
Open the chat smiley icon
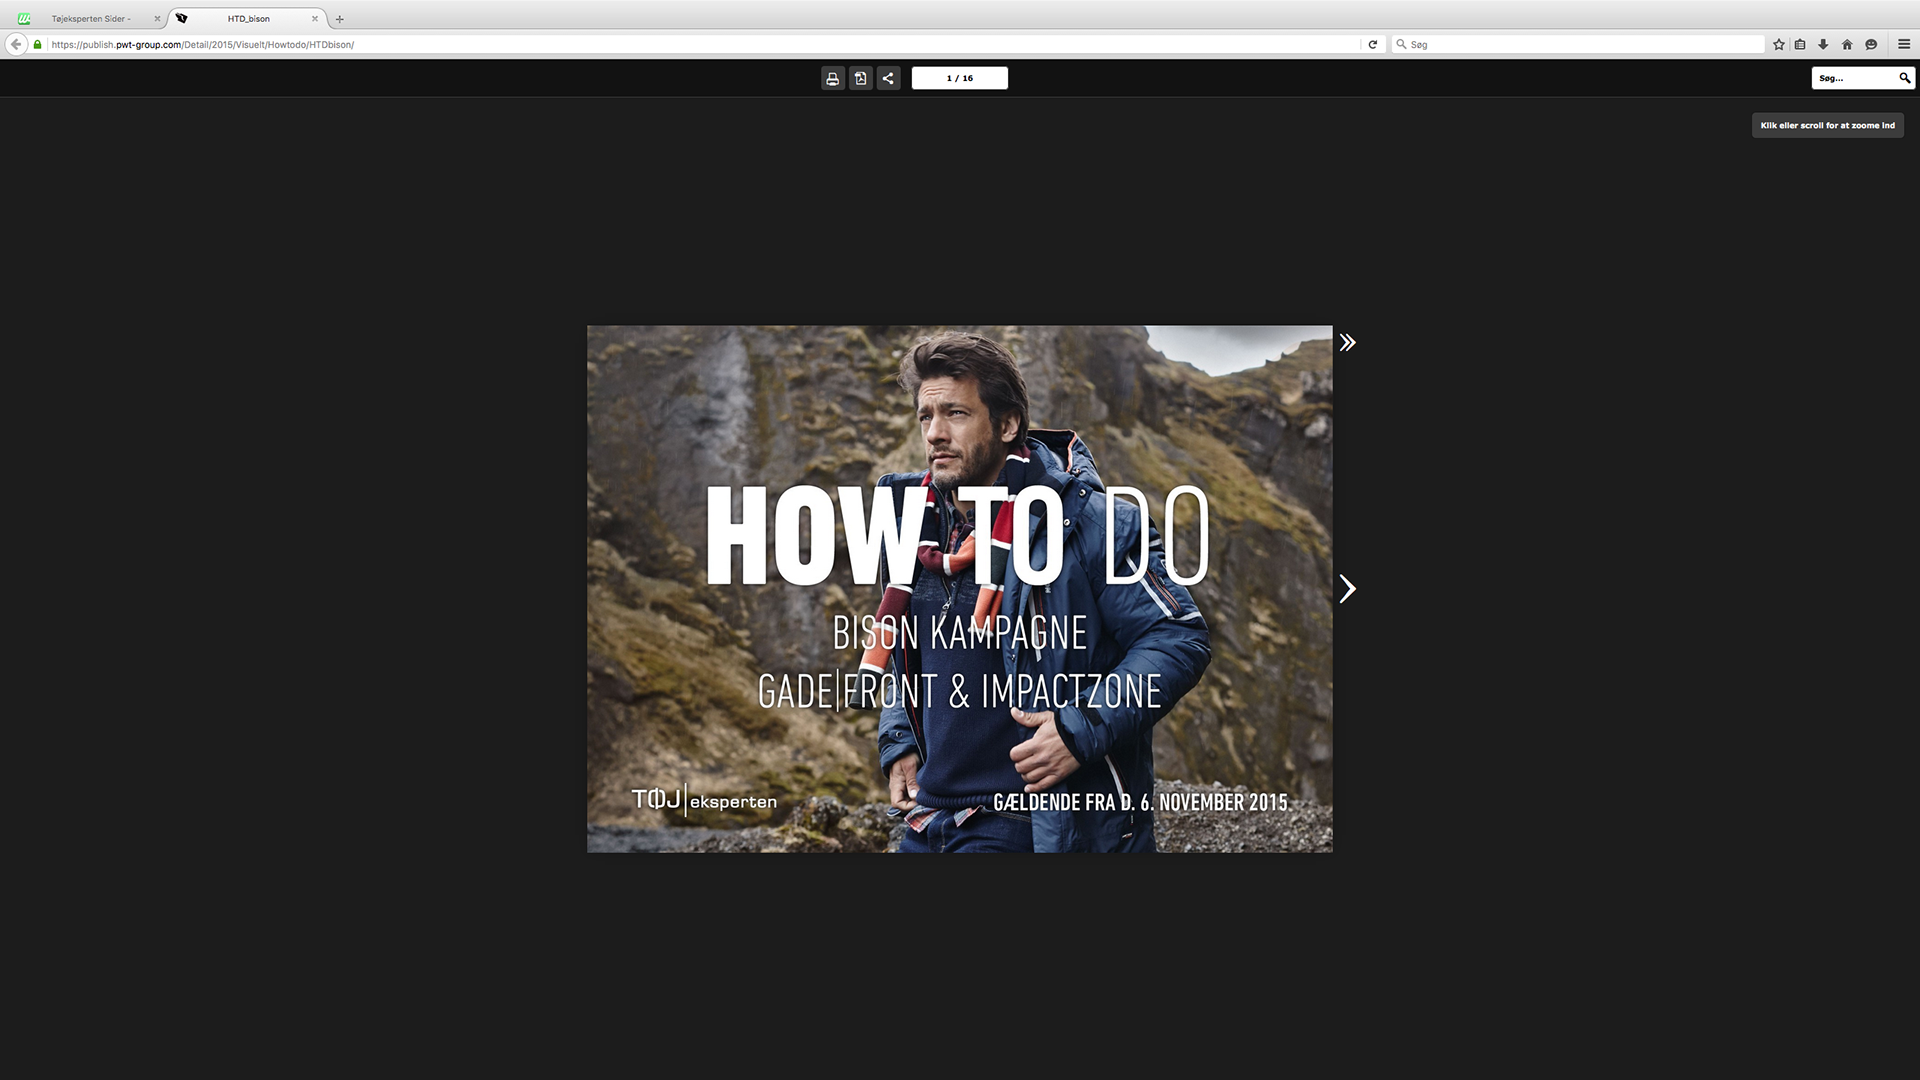tap(1871, 44)
